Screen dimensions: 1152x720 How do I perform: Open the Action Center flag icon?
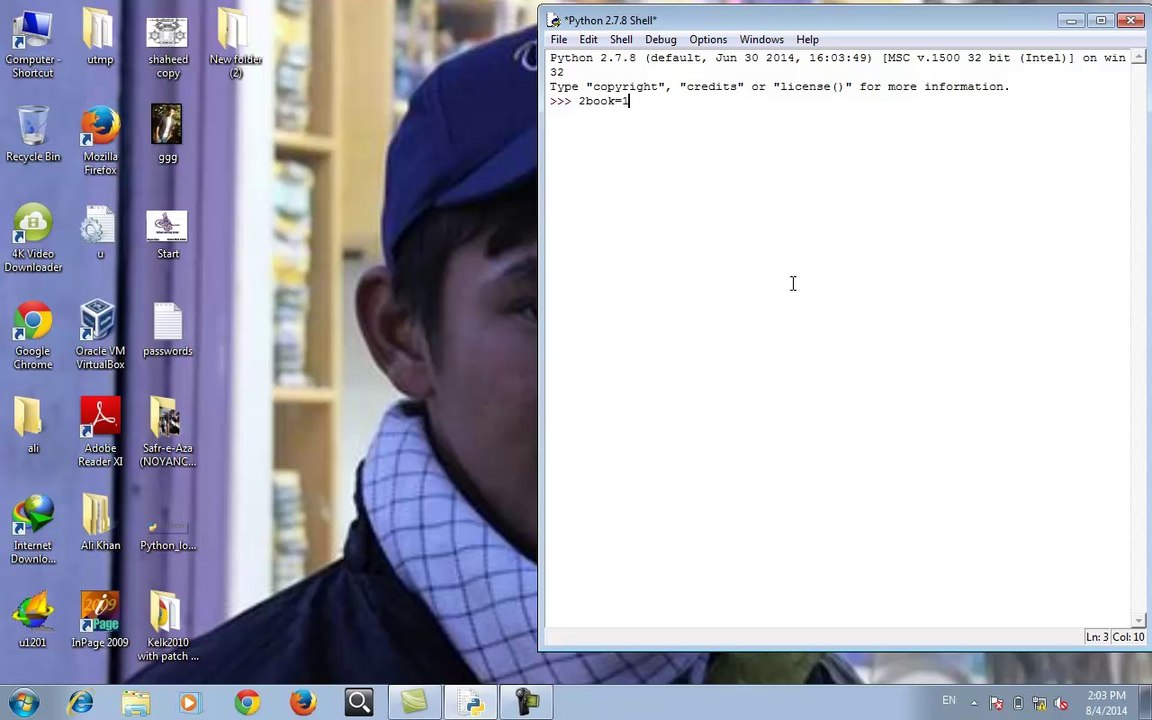pyautogui.click(x=996, y=703)
